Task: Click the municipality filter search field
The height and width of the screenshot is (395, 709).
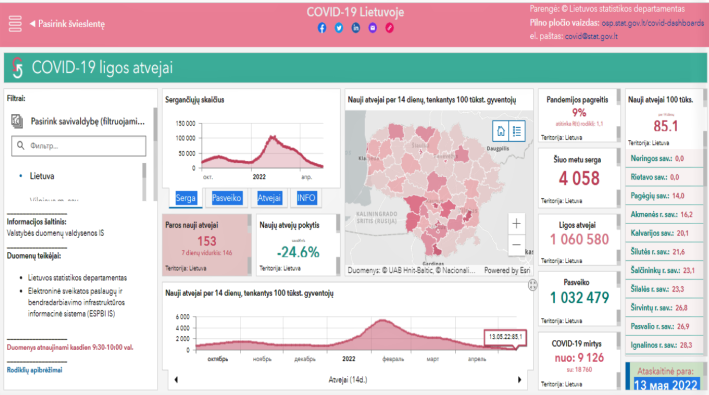Action: 79,146
